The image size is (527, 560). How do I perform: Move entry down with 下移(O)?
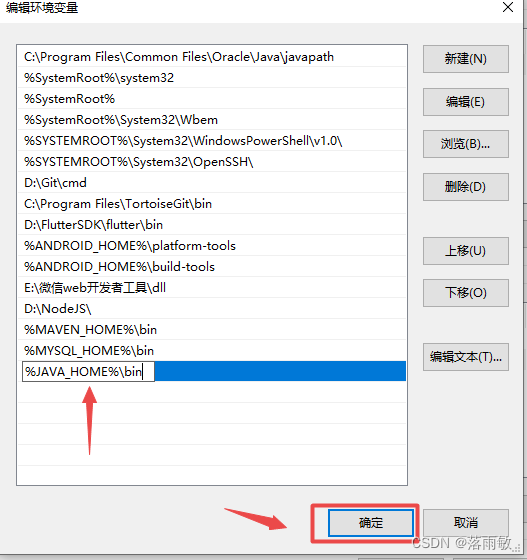pyautogui.click(x=466, y=293)
